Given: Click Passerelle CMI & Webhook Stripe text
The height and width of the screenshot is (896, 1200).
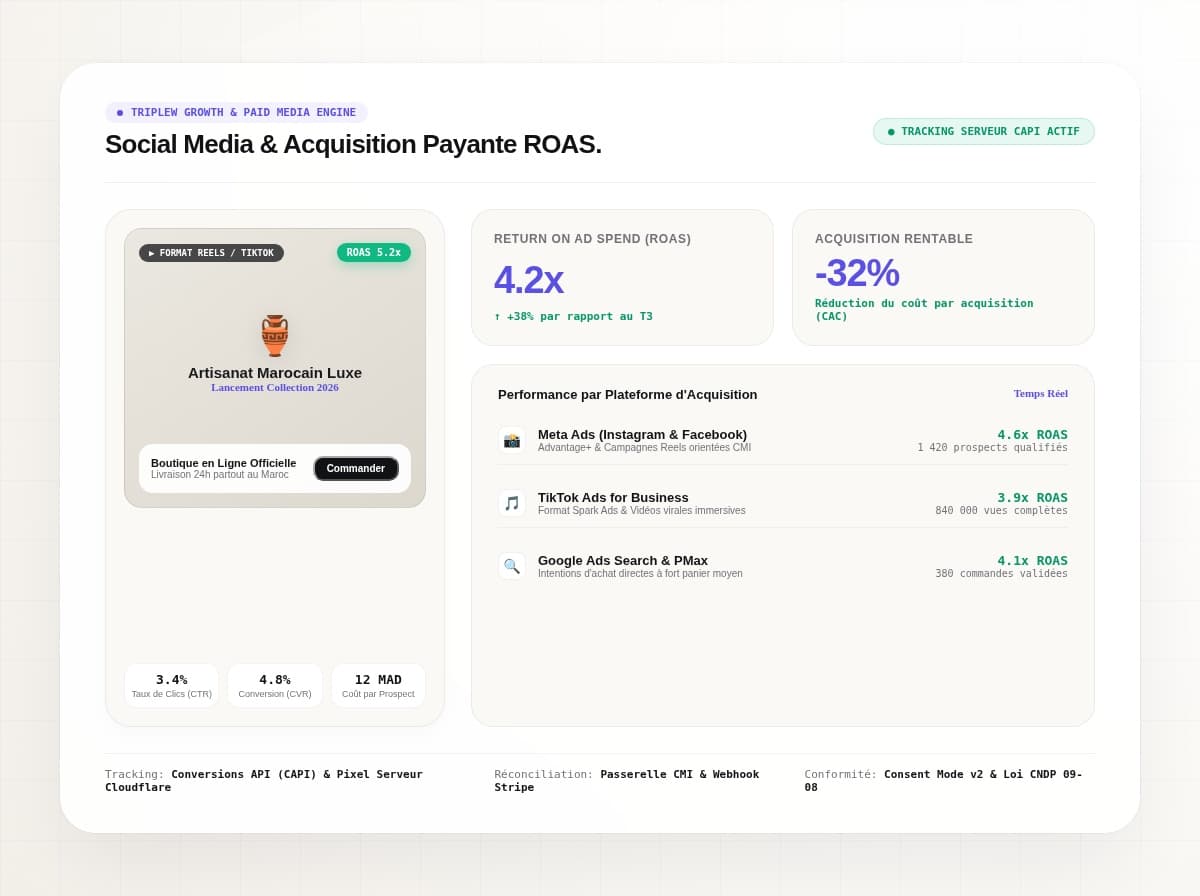Looking at the screenshot, I should (627, 781).
